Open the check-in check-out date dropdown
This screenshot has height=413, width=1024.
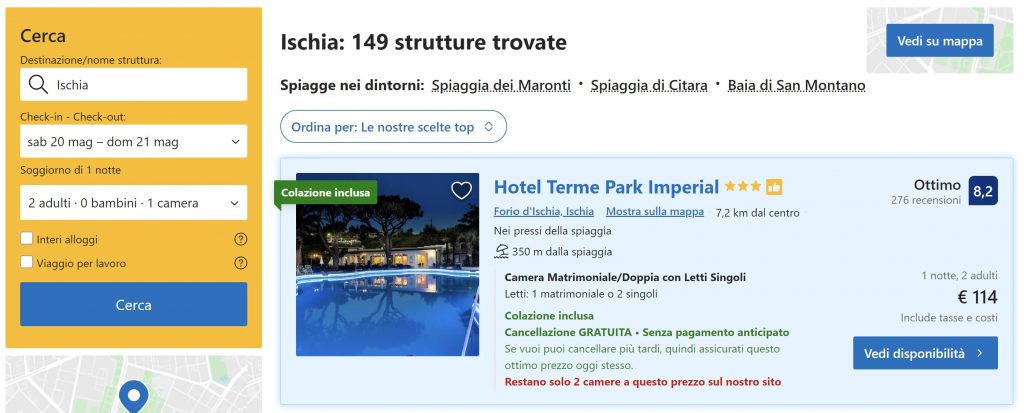pos(133,142)
